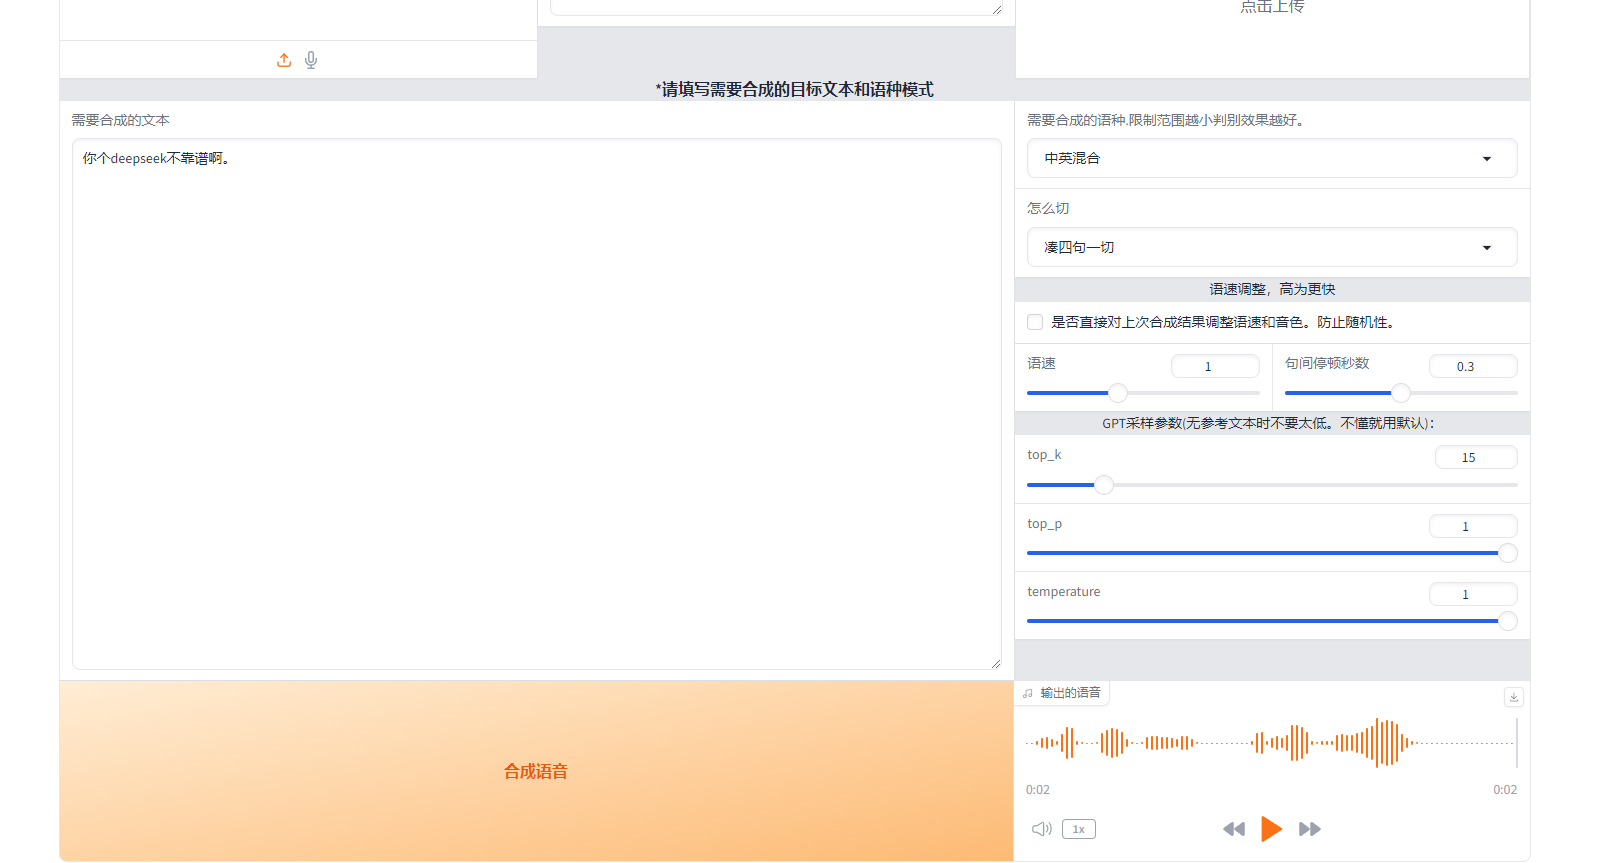Click the output audio waveform
Image resolution: width=1600 pixels, height=863 pixels.
[x=1270, y=743]
